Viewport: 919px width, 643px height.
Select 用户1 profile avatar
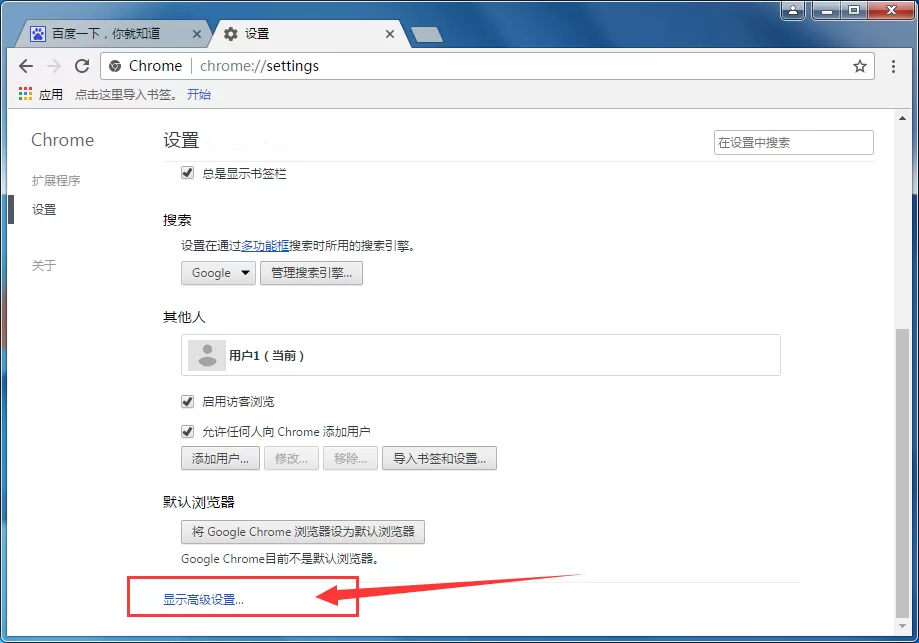tap(207, 355)
